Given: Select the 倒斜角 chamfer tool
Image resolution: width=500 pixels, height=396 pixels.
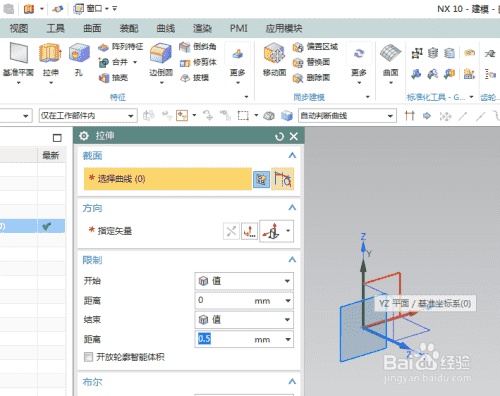Looking at the screenshot, I should [x=198, y=47].
